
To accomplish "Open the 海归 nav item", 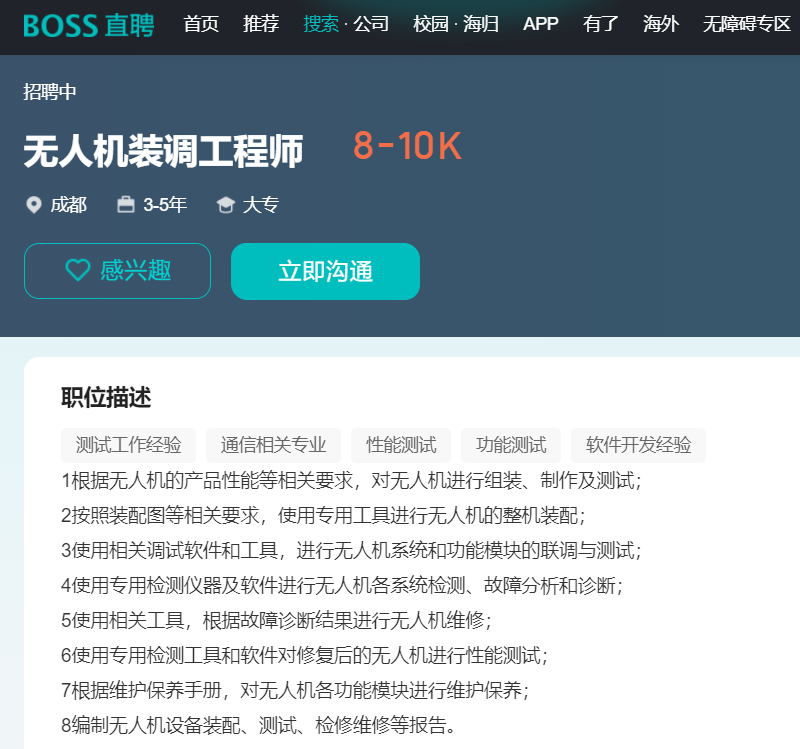I will [481, 24].
